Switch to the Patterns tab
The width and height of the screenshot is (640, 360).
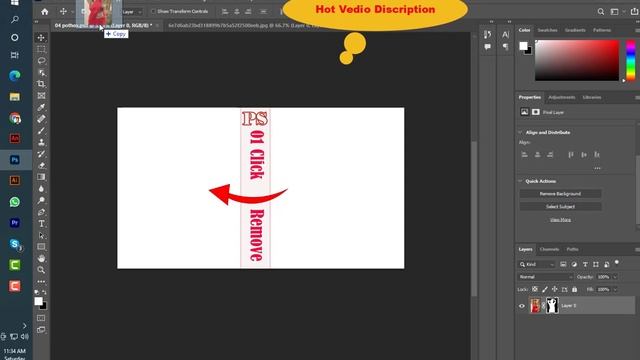[602, 30]
